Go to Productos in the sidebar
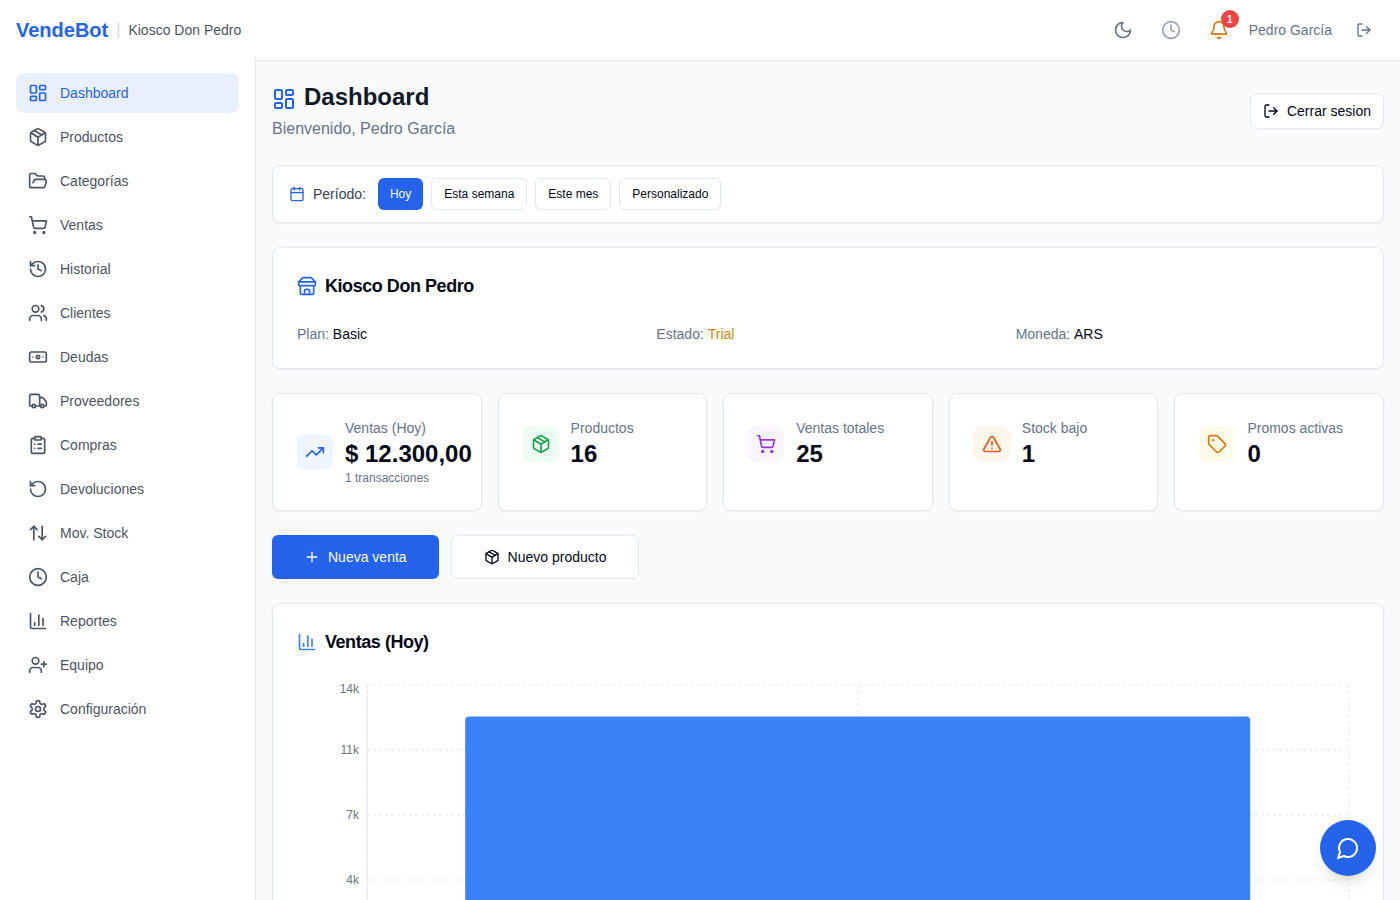 pyautogui.click(x=127, y=137)
